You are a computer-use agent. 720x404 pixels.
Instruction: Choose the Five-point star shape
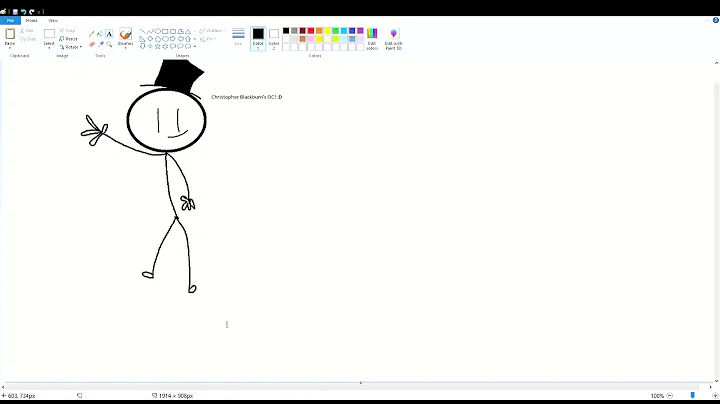[x=158, y=46]
